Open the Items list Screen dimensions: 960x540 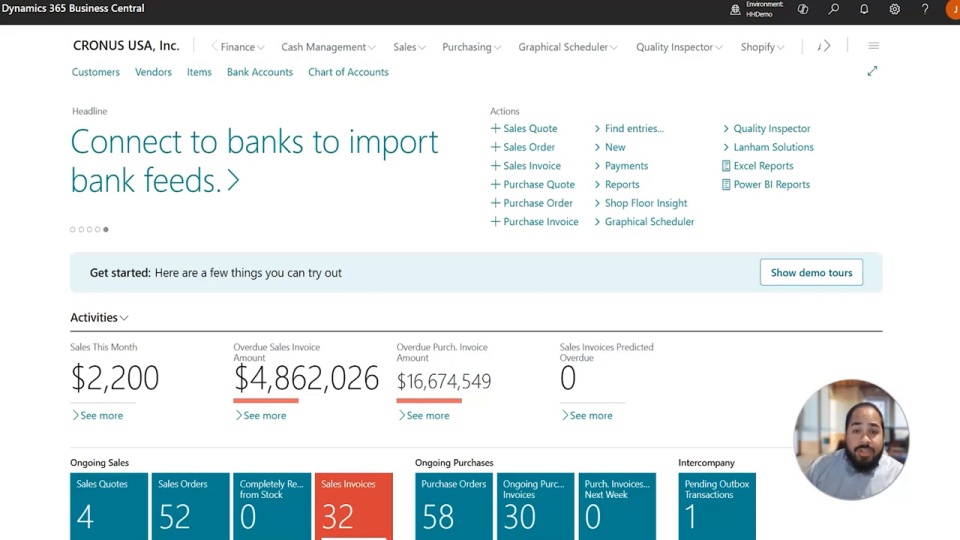199,72
